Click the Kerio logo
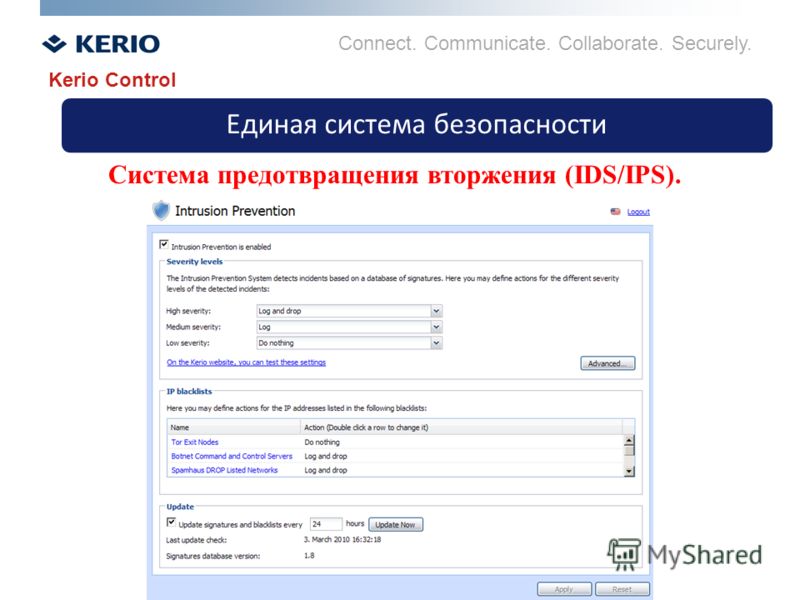Screen dimensions: 800x600 click(x=101, y=44)
